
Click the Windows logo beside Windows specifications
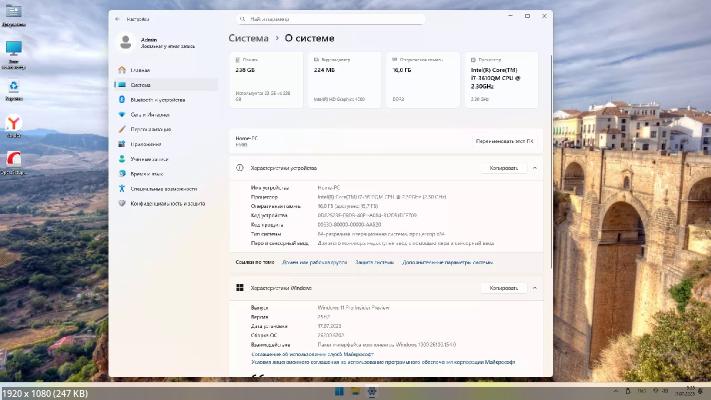tap(240, 288)
